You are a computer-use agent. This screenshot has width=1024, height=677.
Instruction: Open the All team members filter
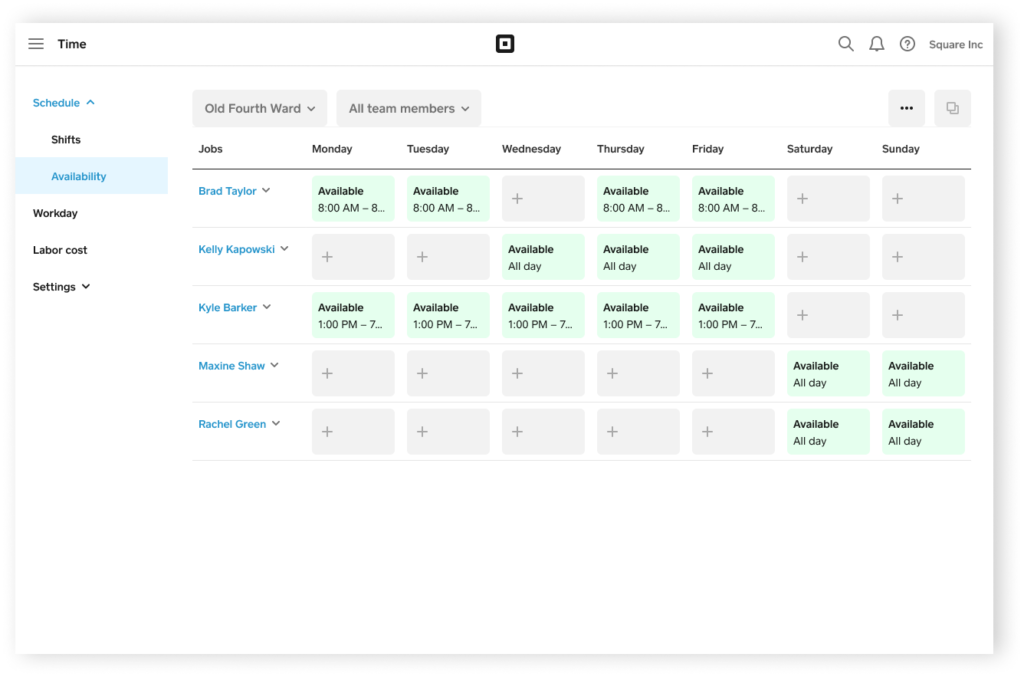408,108
